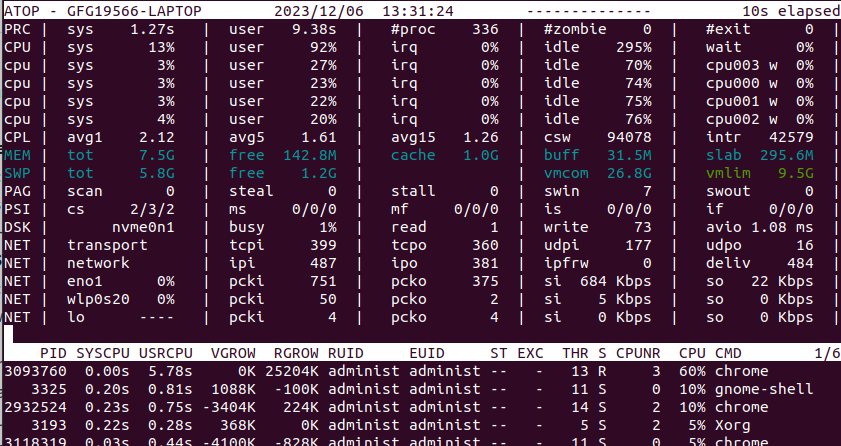841x446 pixels.
Task: Click the wlp0s20 interface name
Action: (98, 299)
